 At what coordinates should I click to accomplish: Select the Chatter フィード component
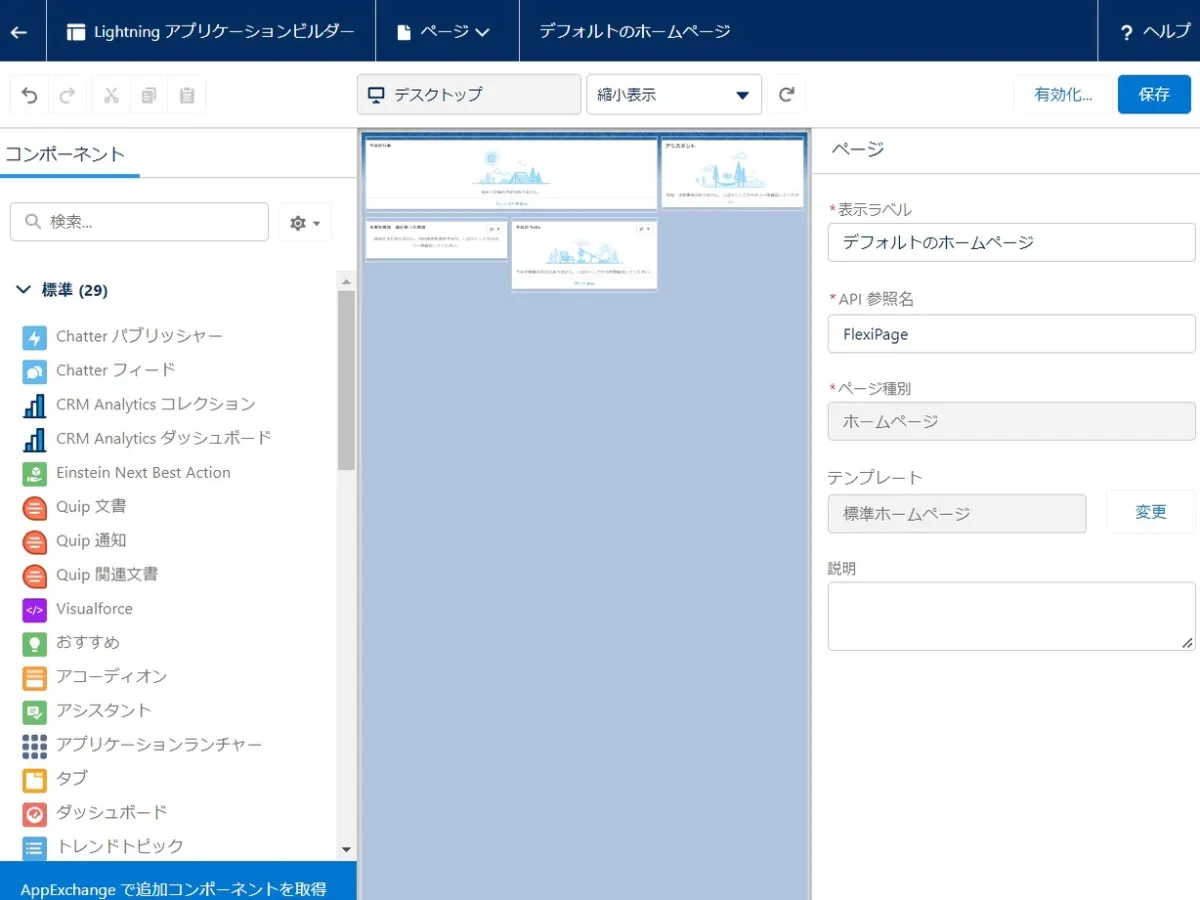click(x=113, y=370)
